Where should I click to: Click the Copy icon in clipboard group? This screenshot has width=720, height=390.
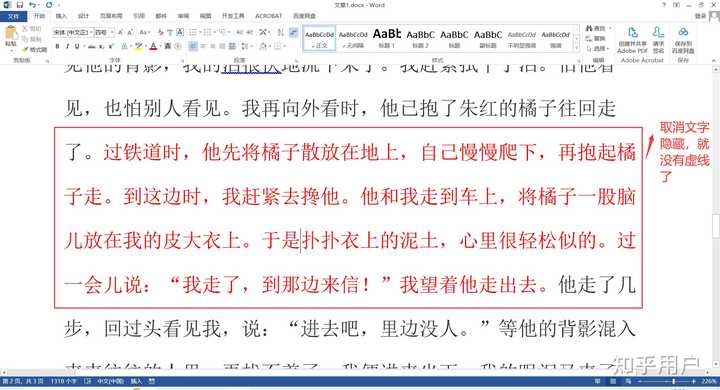pos(25,39)
